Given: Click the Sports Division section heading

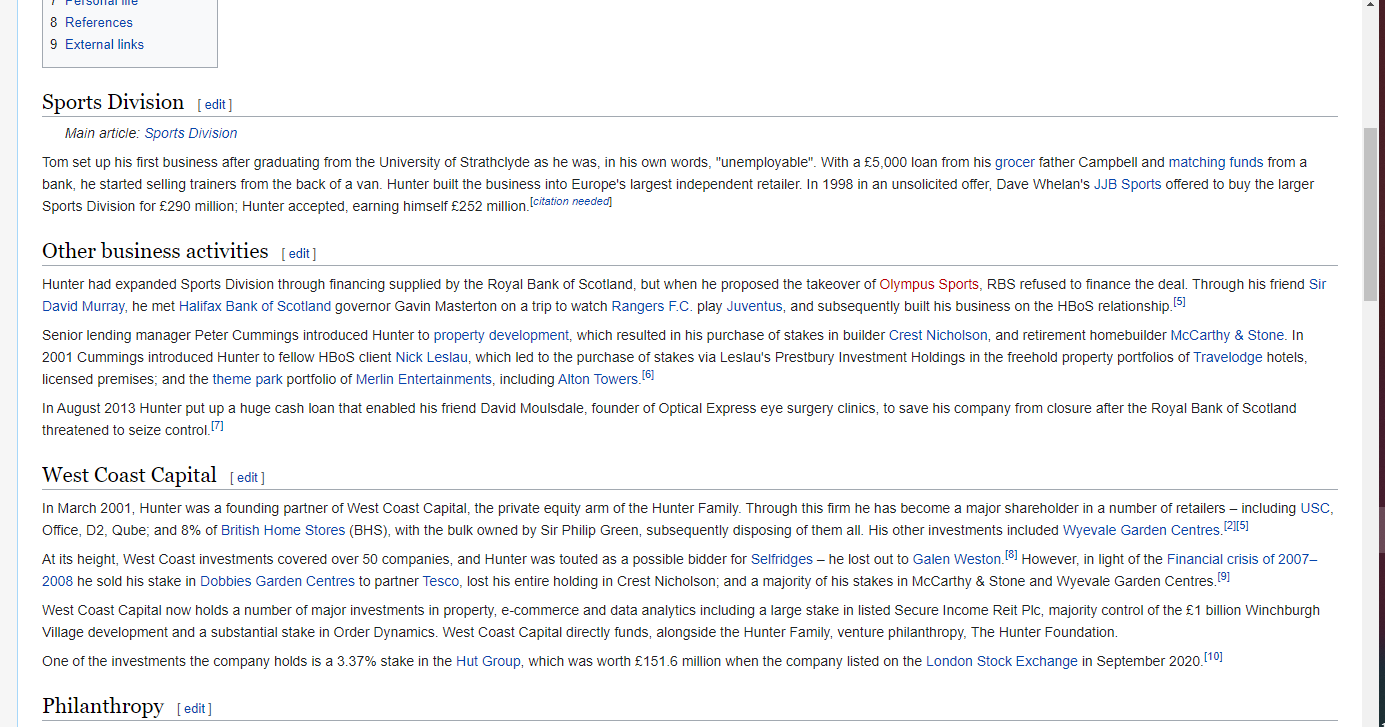Looking at the screenshot, I should coord(113,102).
